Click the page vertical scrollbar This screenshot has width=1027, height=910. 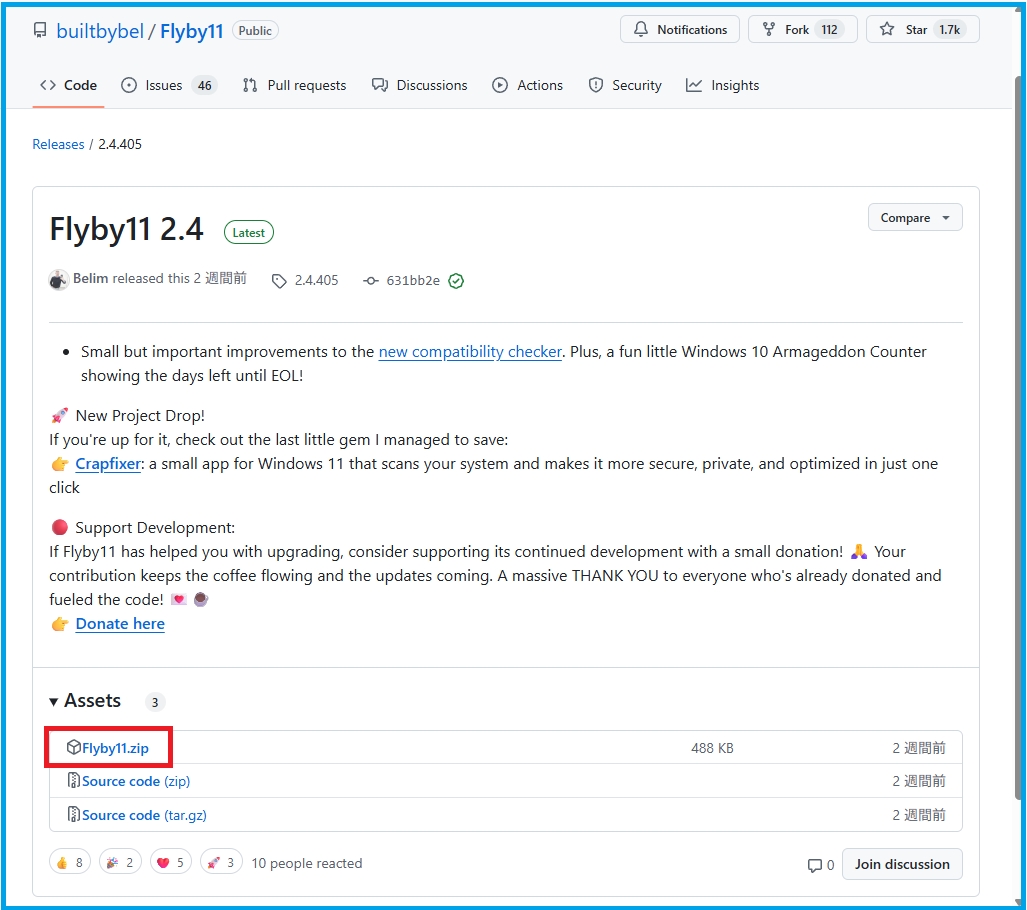pyautogui.click(x=1018, y=437)
